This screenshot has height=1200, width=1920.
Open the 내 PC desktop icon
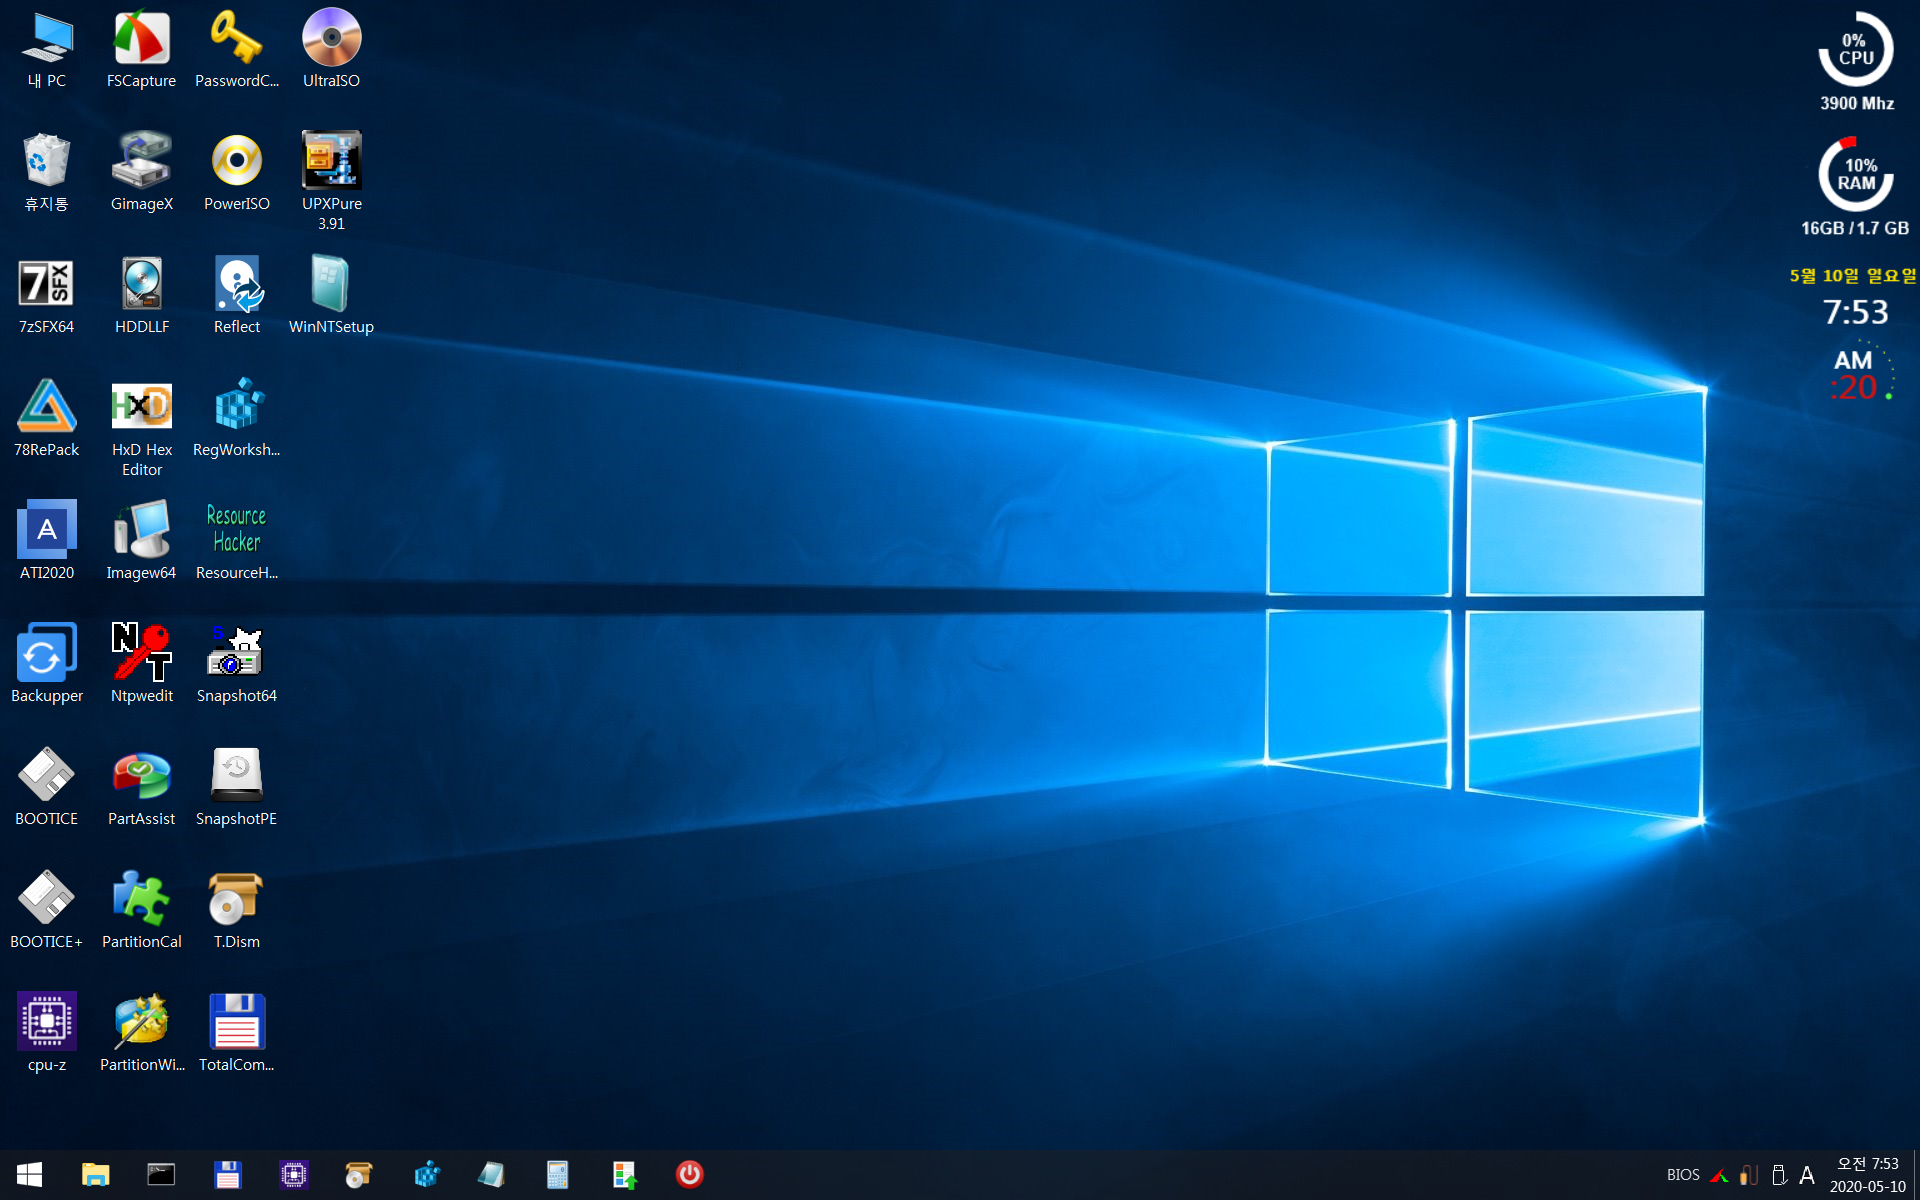pos(47,50)
